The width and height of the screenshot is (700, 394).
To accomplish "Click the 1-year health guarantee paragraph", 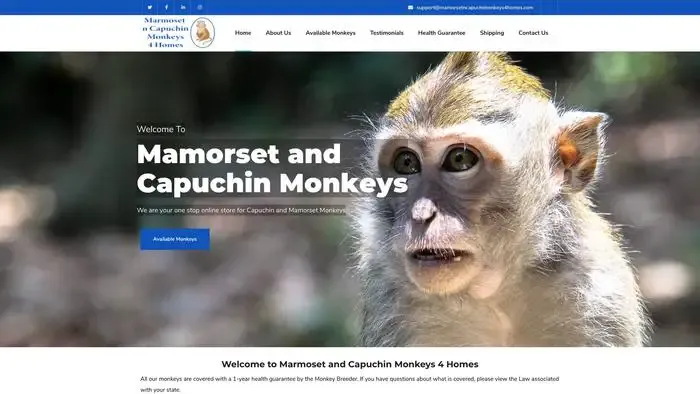I will (x=350, y=384).
